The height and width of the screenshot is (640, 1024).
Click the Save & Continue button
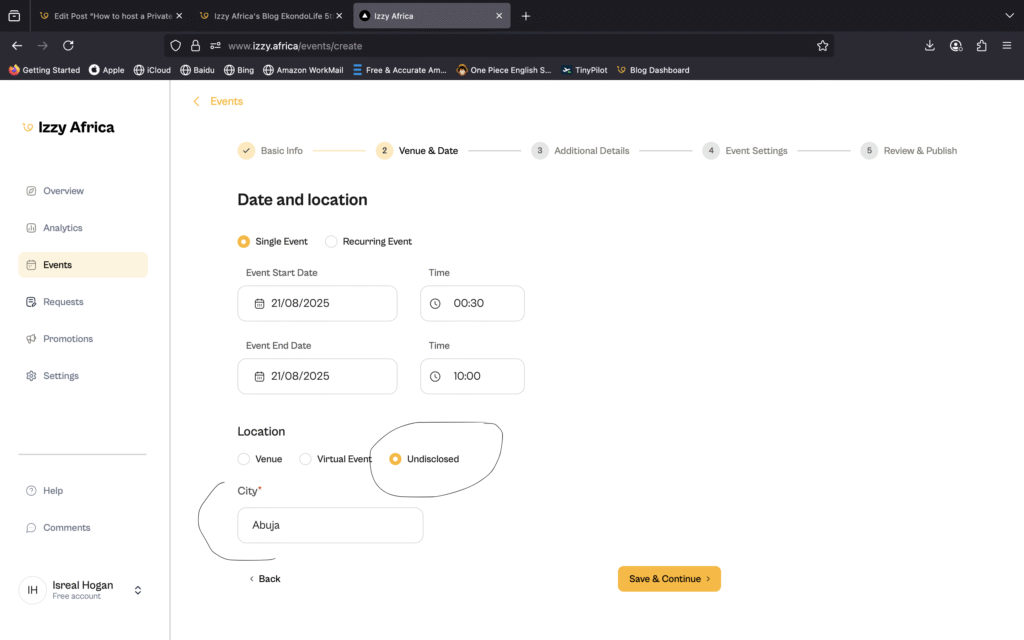tap(669, 579)
